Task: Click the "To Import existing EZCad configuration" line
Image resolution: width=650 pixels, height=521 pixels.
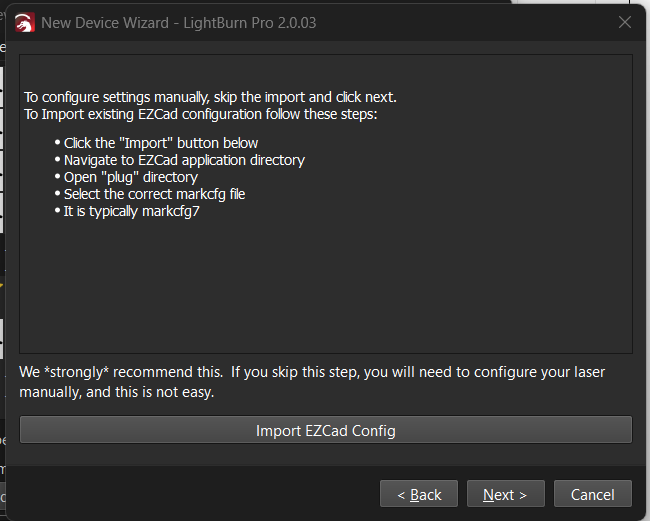Action: (198, 114)
